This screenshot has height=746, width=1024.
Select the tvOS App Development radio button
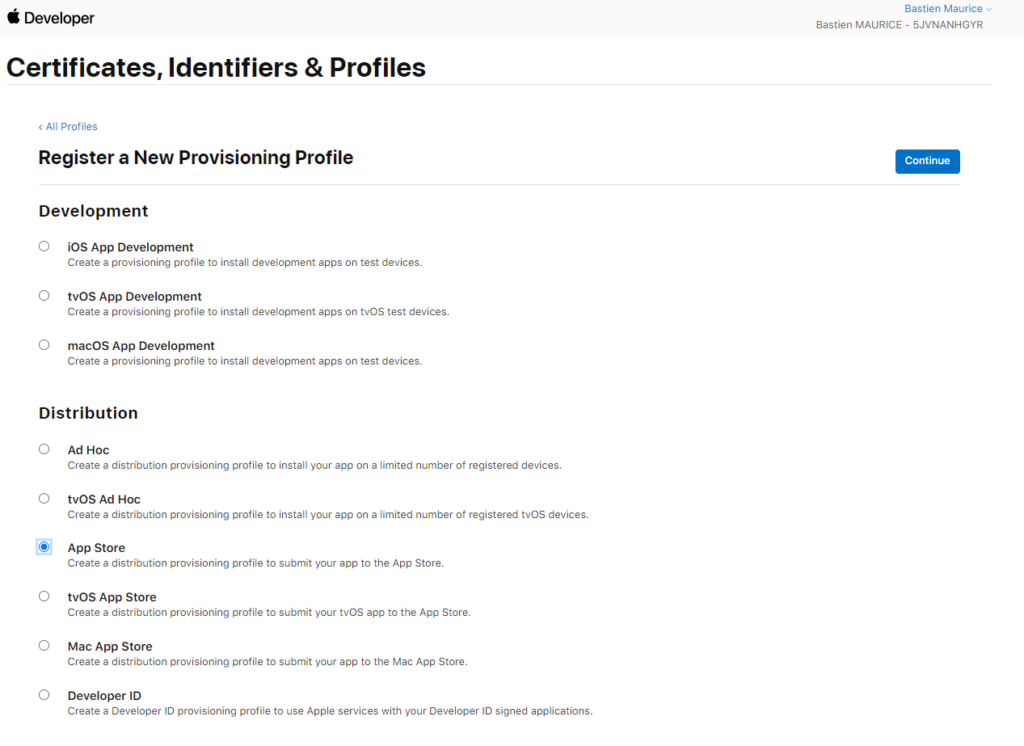(44, 295)
